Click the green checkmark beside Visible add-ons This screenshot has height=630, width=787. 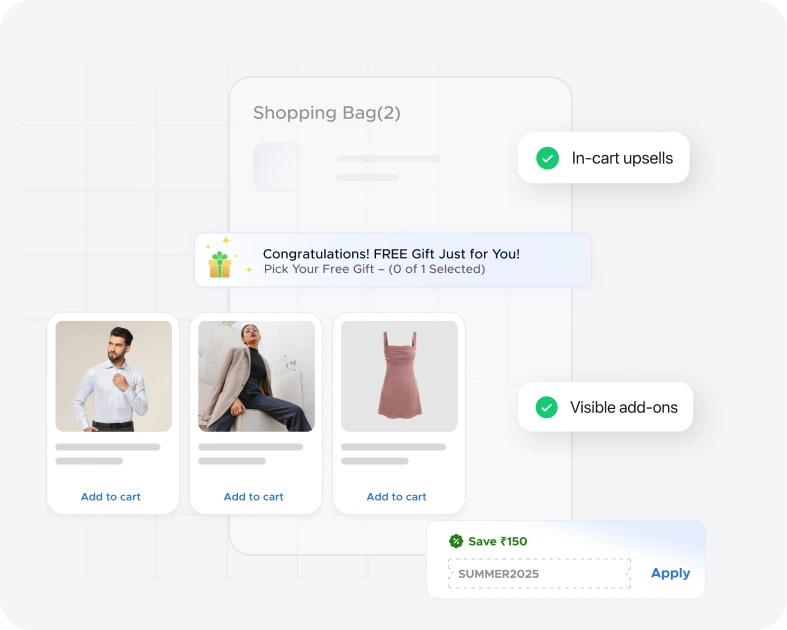point(547,407)
